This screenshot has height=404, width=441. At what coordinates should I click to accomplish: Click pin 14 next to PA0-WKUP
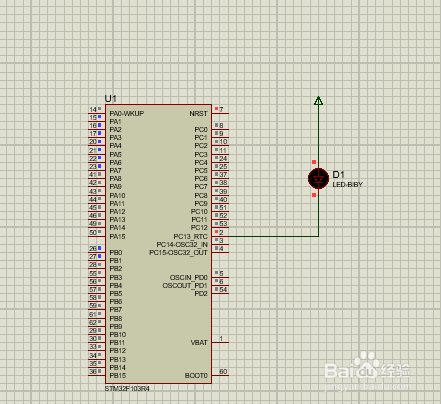(93, 109)
